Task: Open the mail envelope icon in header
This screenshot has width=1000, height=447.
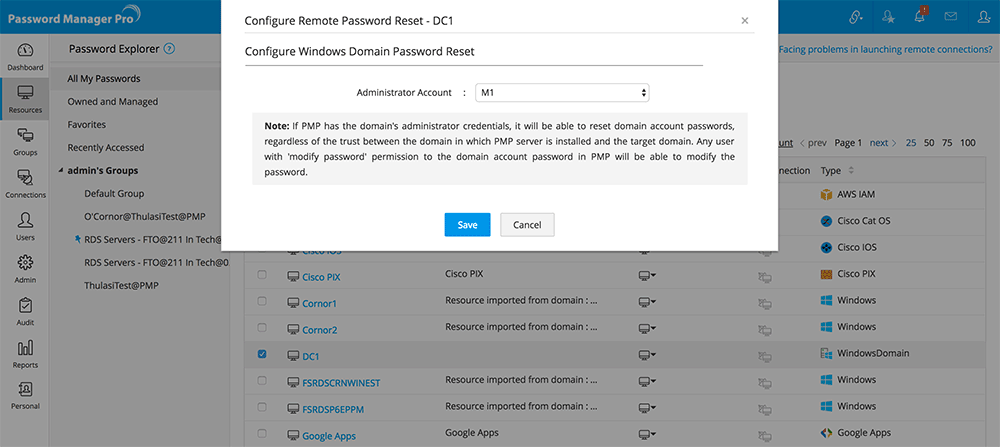Action: coord(951,17)
